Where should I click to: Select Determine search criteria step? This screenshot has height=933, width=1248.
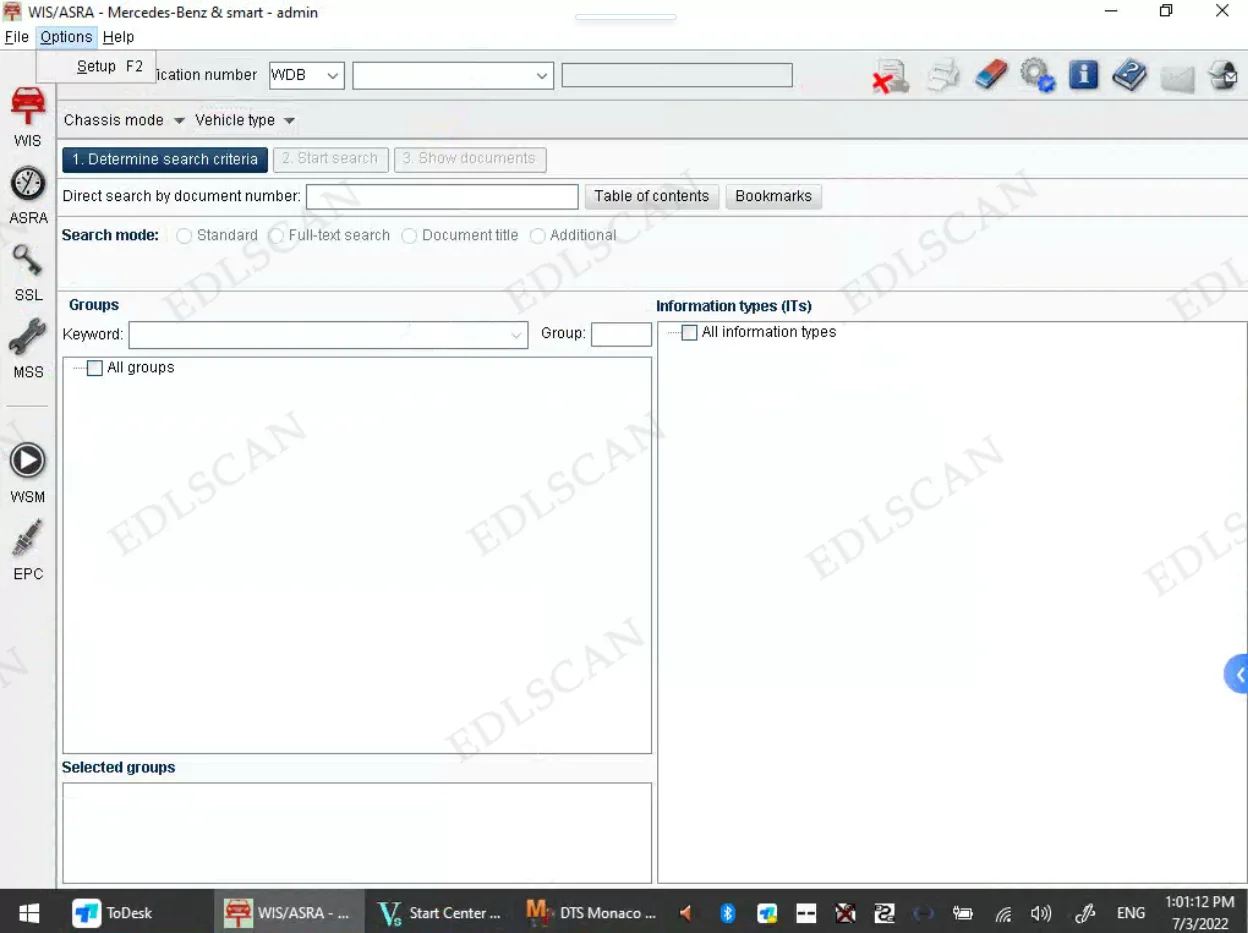165,159
